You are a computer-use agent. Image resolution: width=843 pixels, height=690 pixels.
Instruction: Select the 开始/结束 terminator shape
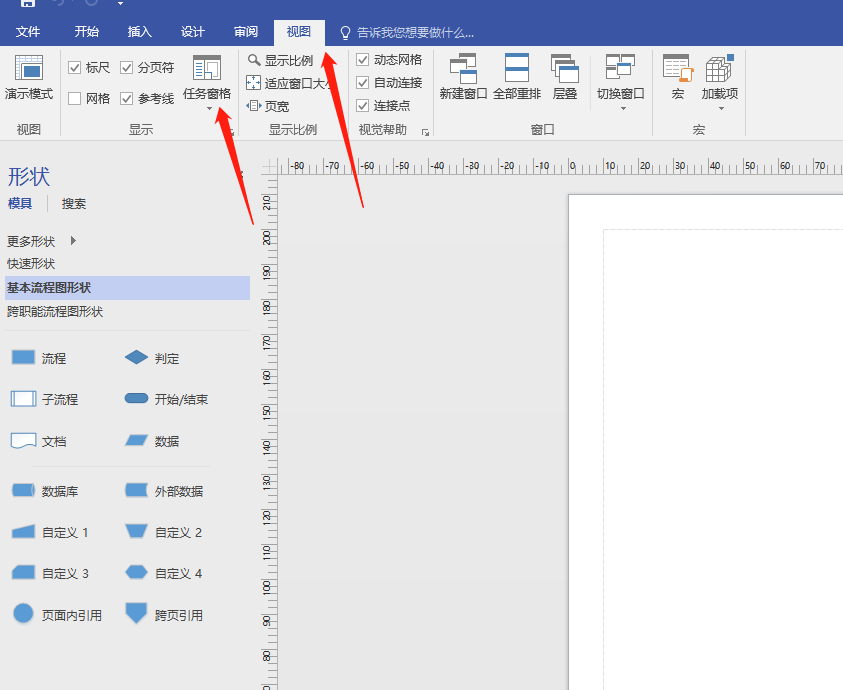[136, 399]
